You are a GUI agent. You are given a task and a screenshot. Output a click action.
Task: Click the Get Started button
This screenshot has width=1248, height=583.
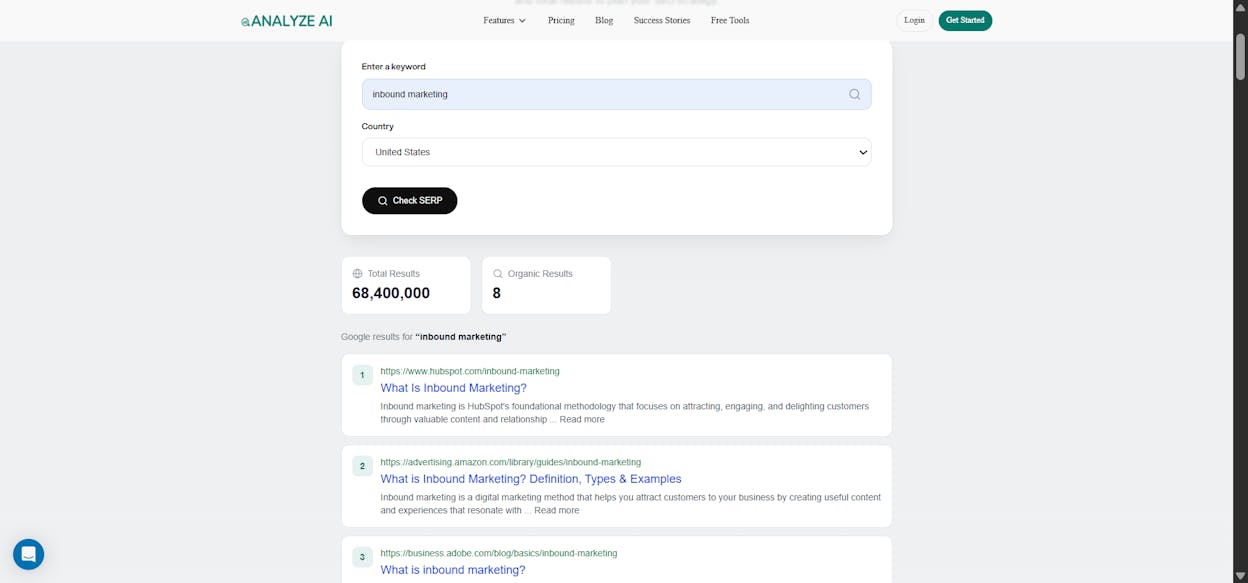tap(965, 20)
